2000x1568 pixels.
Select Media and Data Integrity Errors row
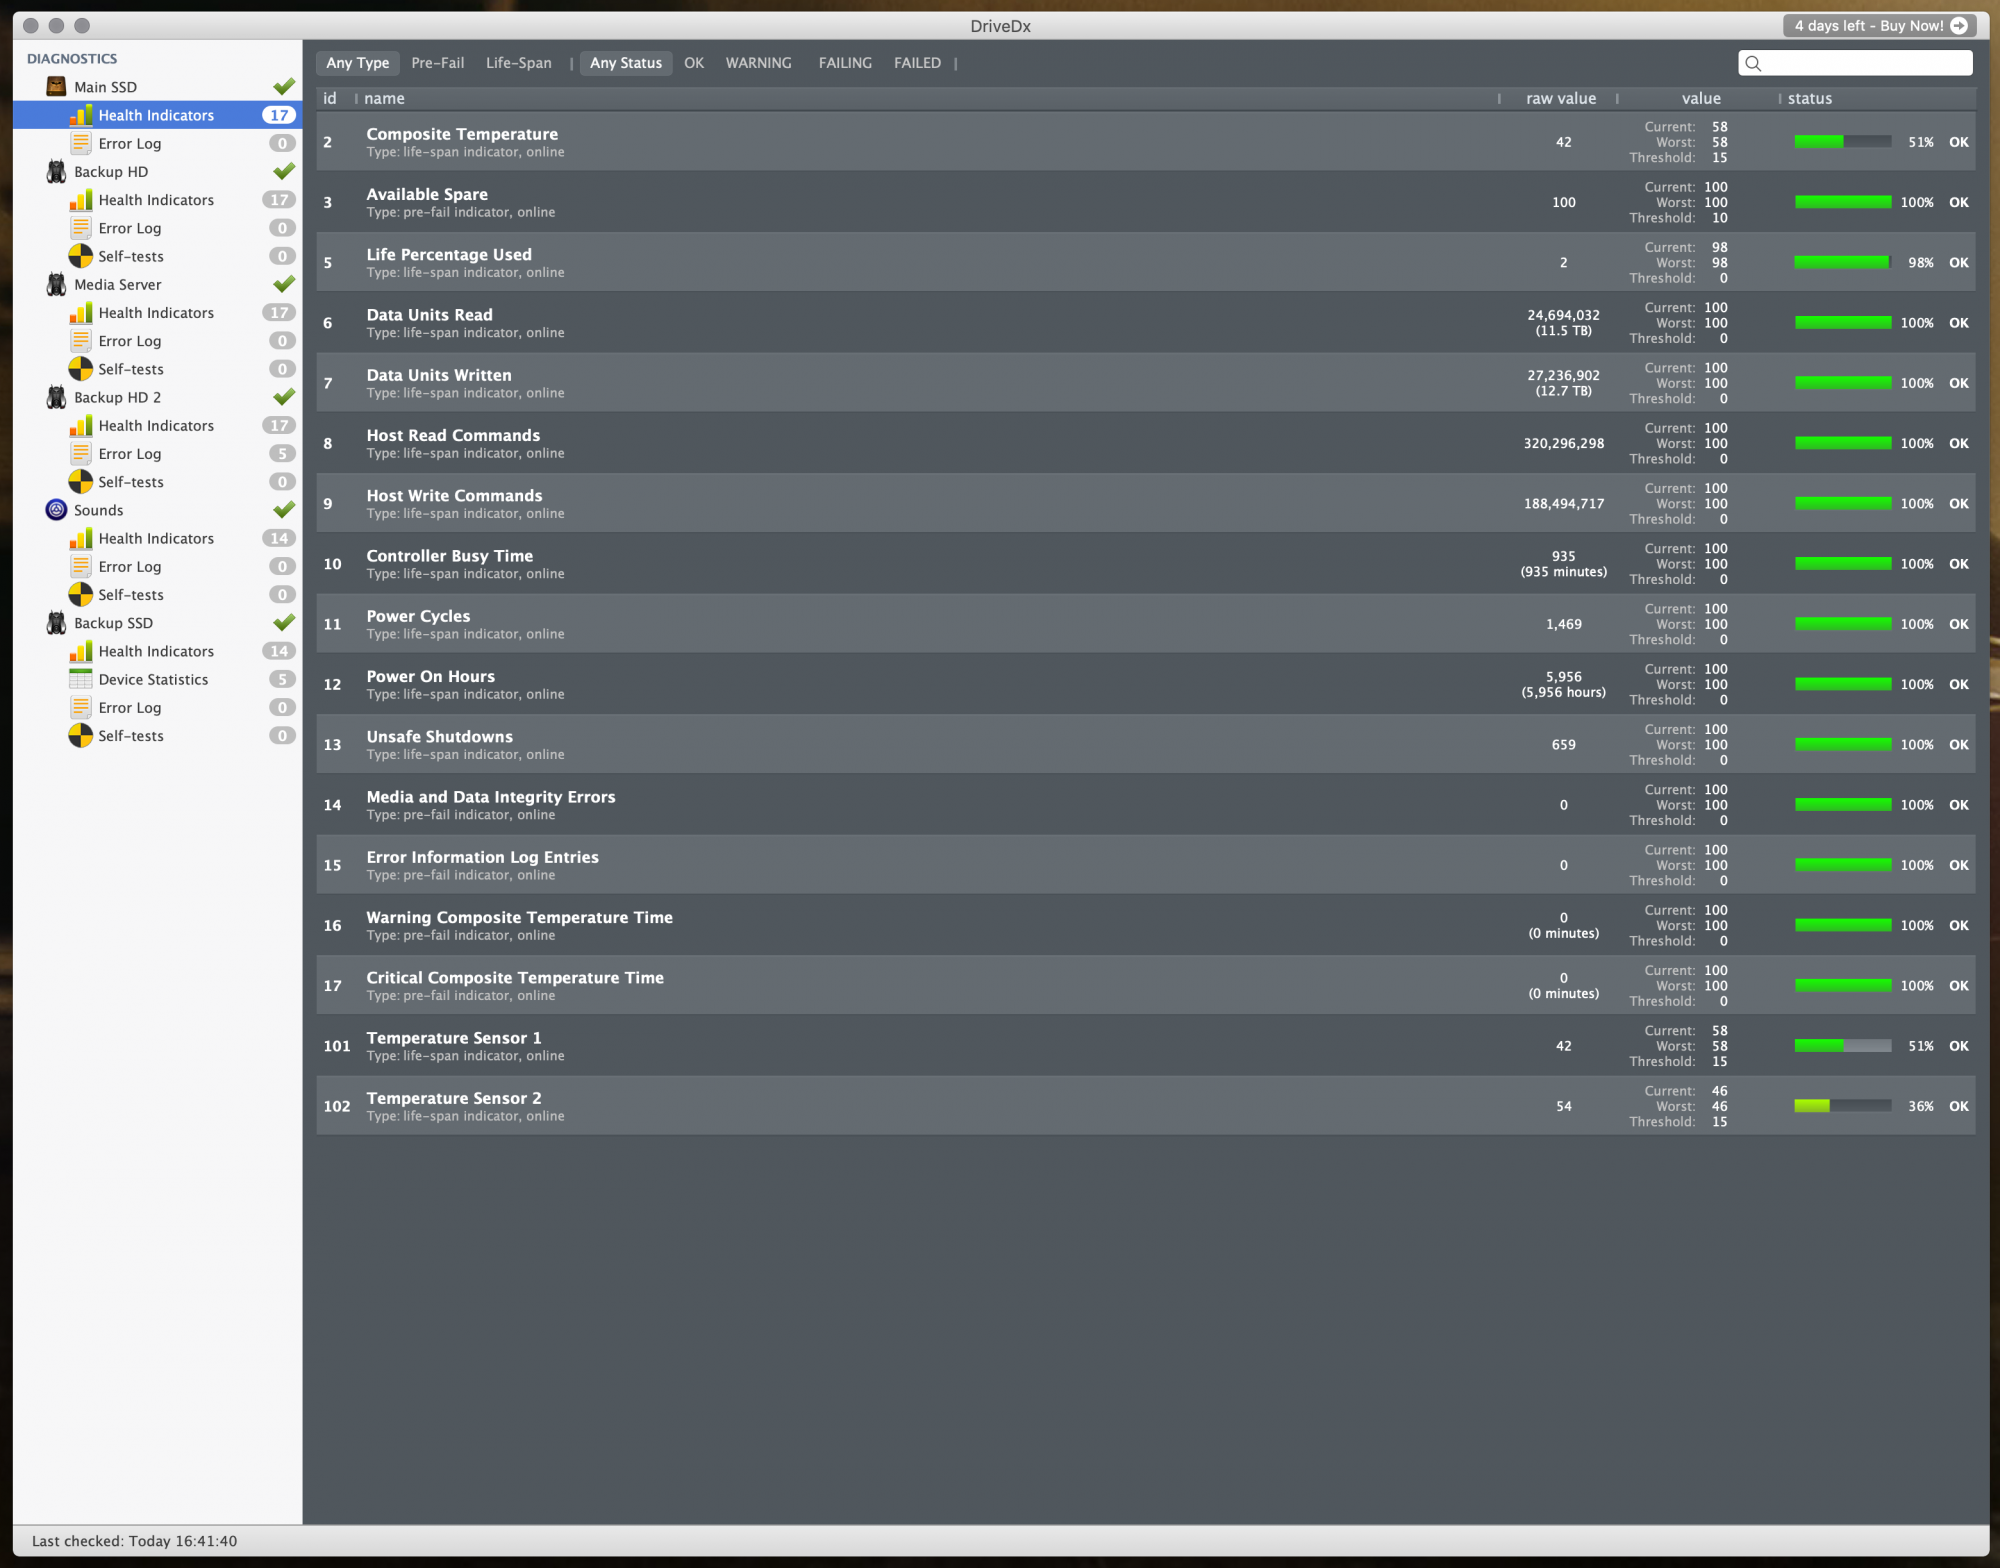(1146, 805)
